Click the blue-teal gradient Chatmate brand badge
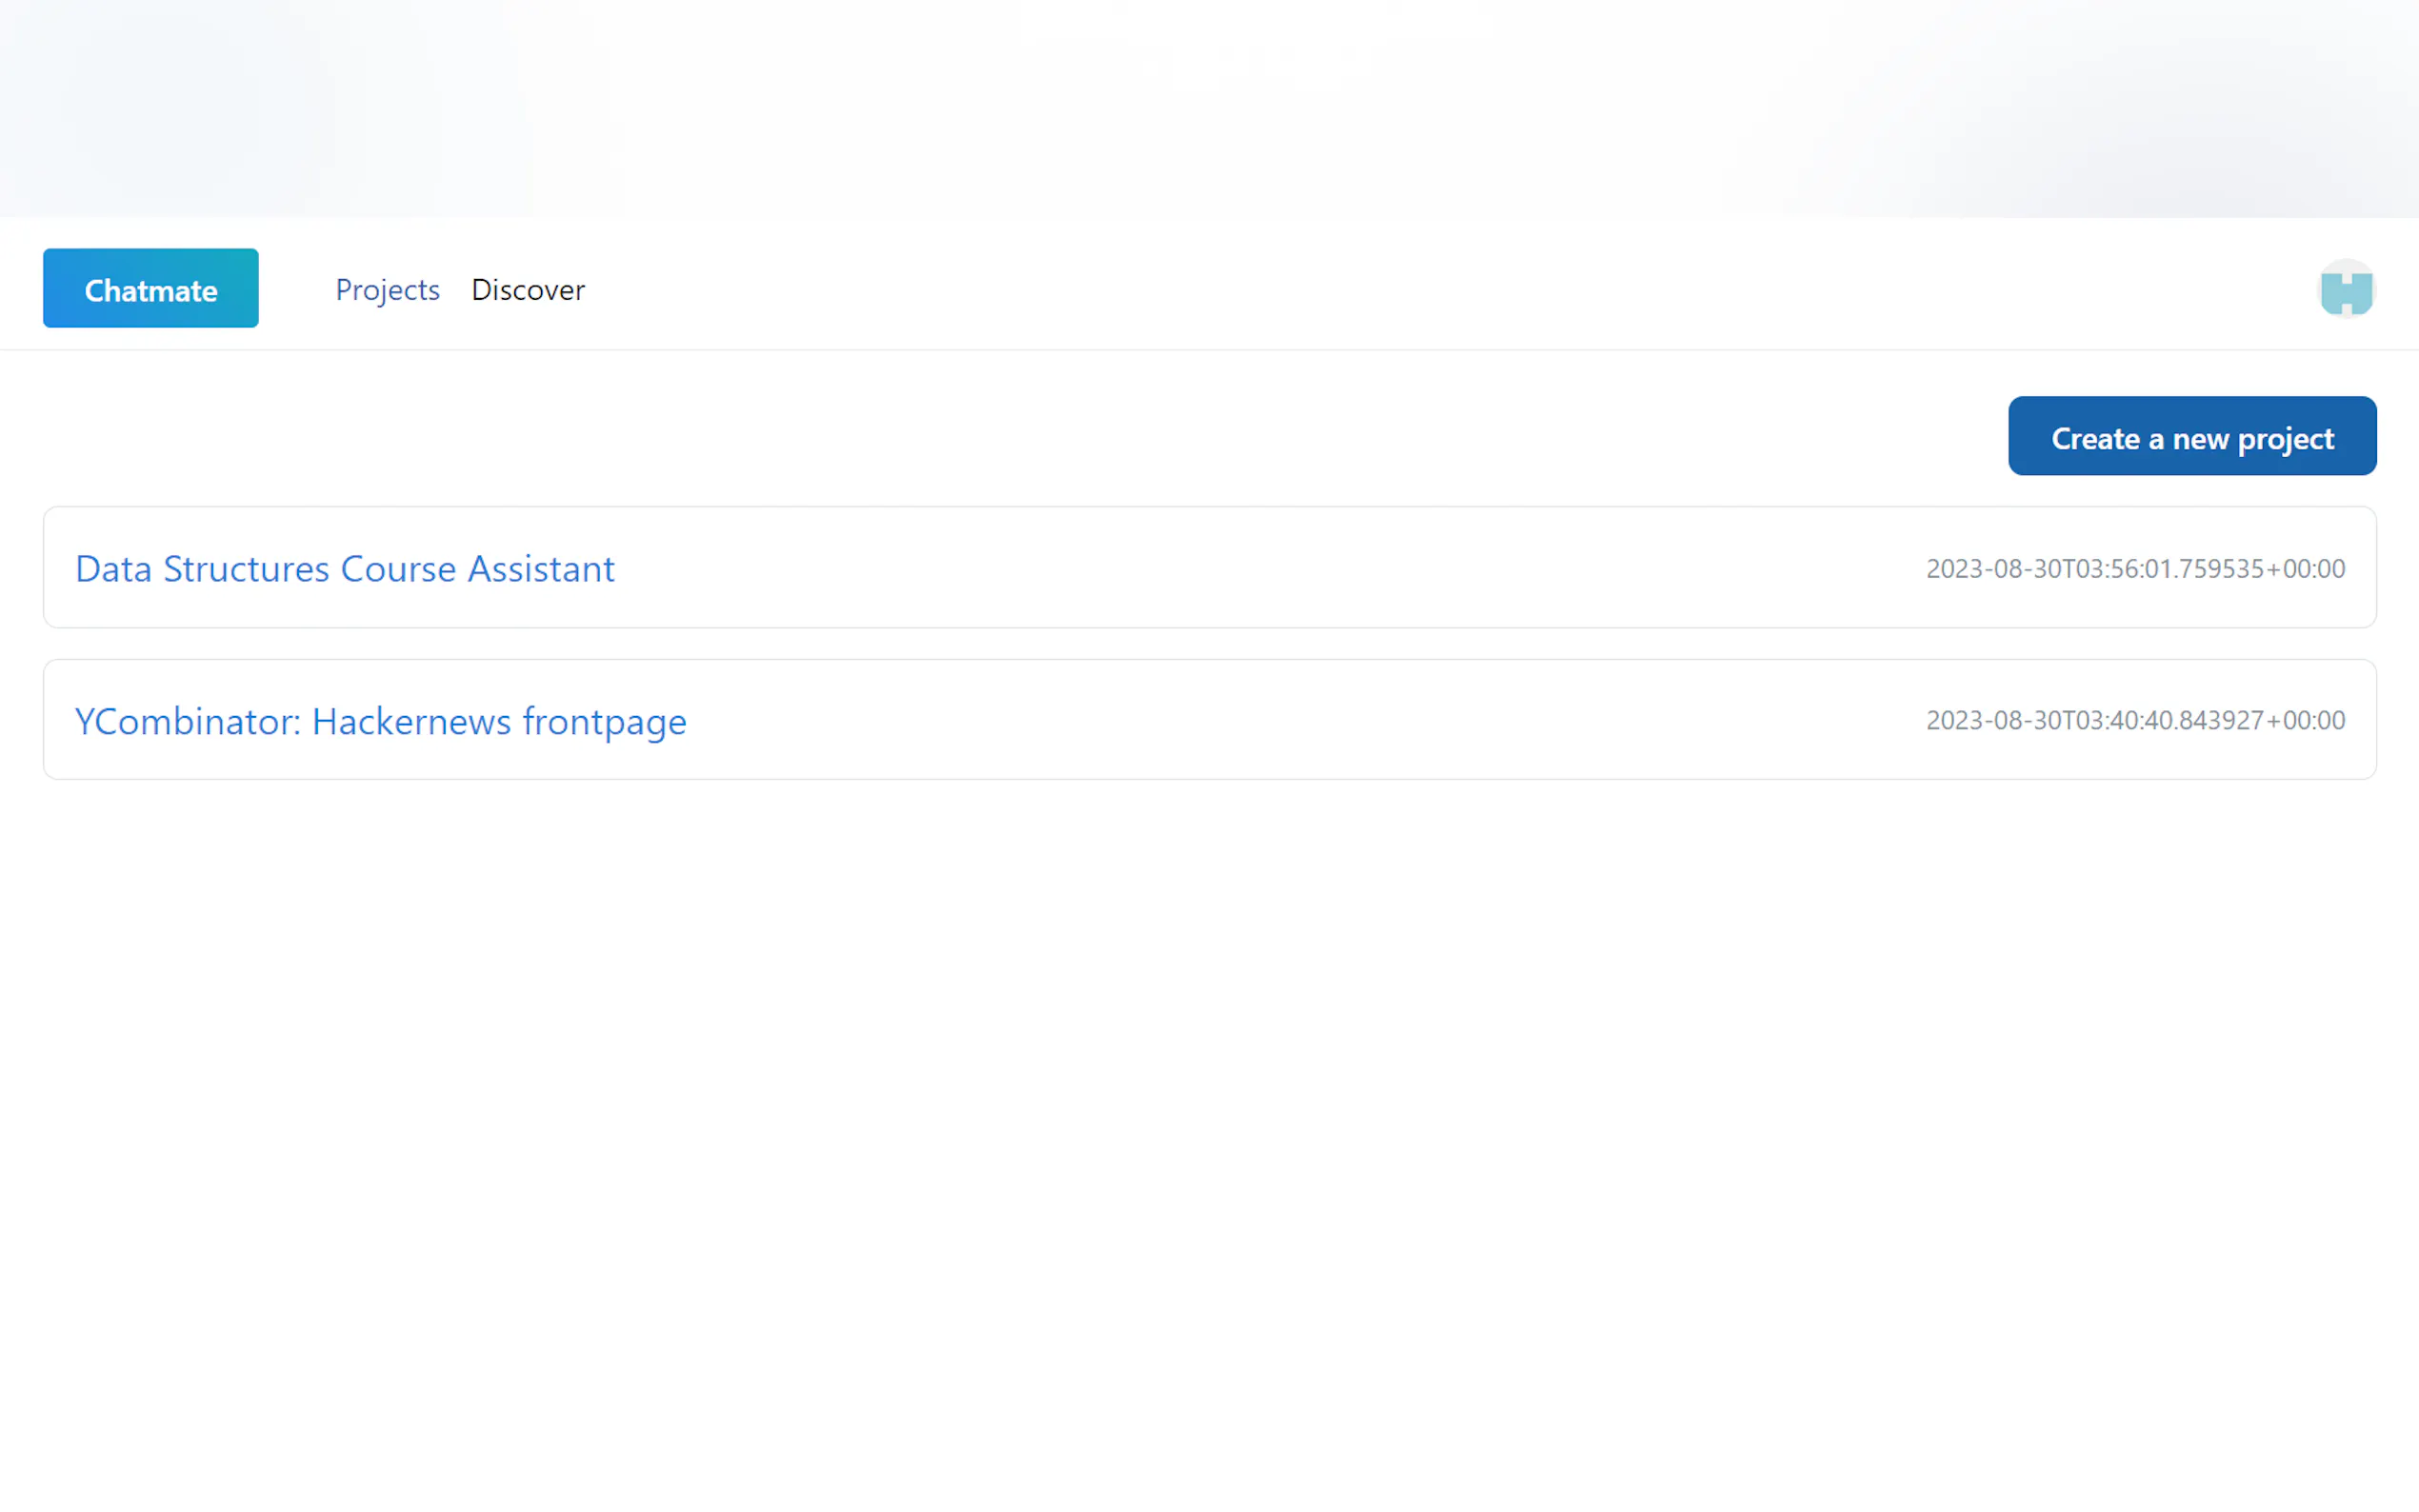 point(151,289)
